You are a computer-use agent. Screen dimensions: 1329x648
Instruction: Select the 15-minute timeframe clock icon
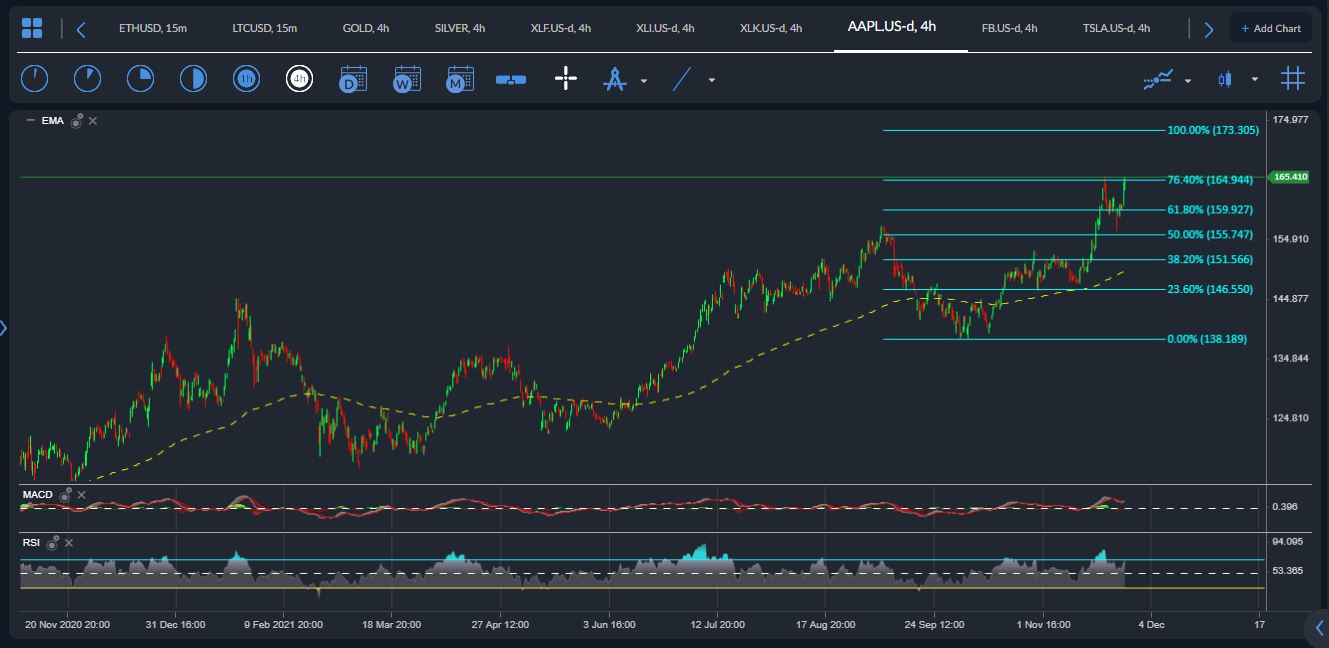(140, 79)
